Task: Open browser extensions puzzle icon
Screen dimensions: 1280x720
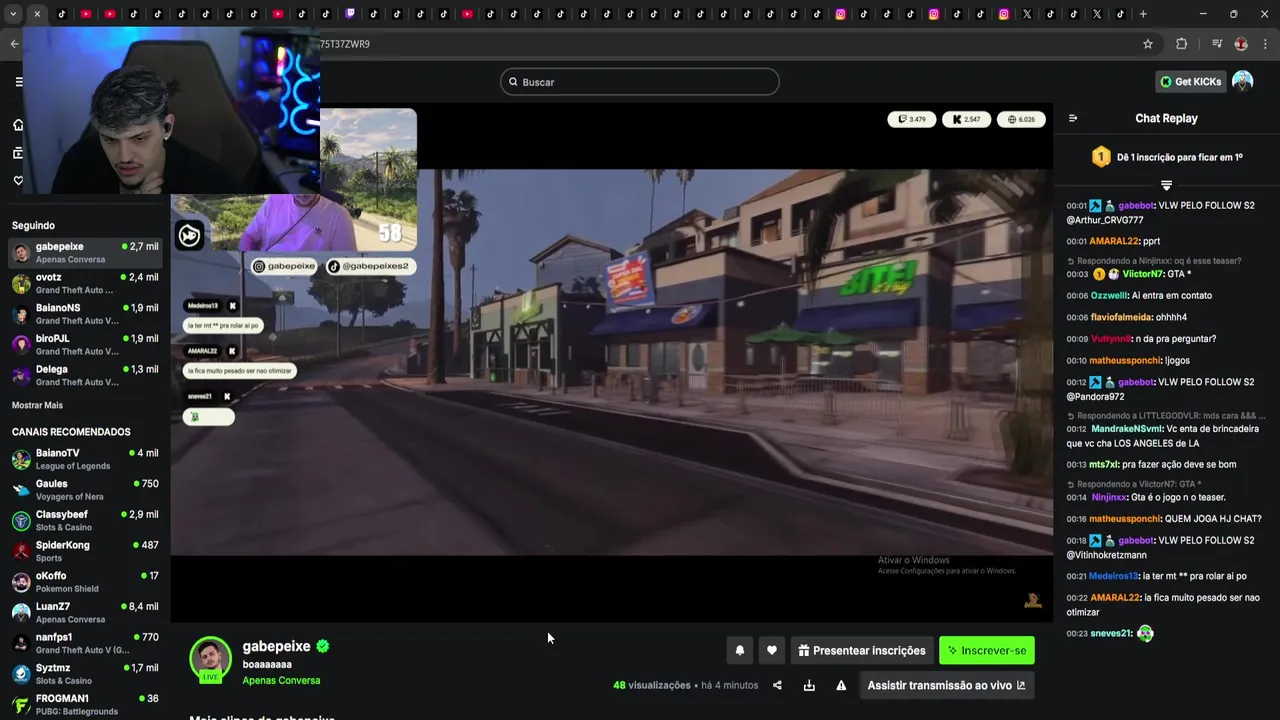Action: 1181,44
